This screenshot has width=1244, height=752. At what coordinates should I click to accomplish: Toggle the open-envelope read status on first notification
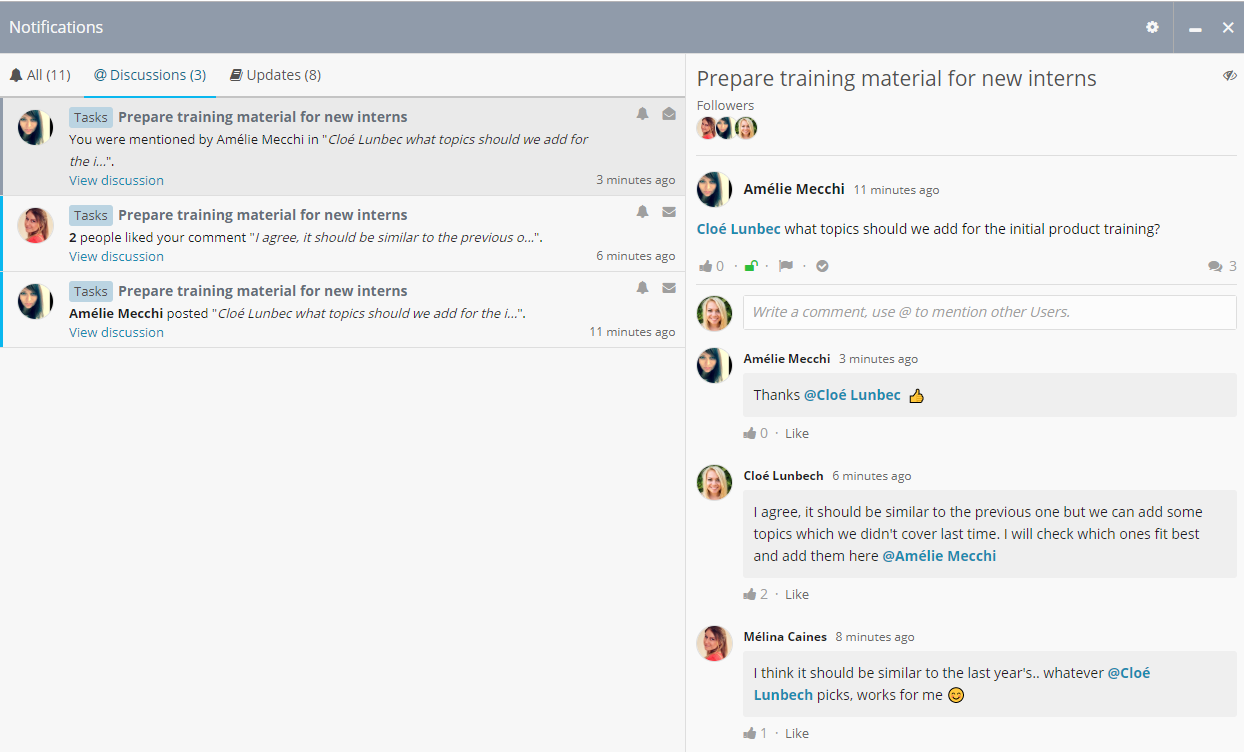tap(669, 114)
